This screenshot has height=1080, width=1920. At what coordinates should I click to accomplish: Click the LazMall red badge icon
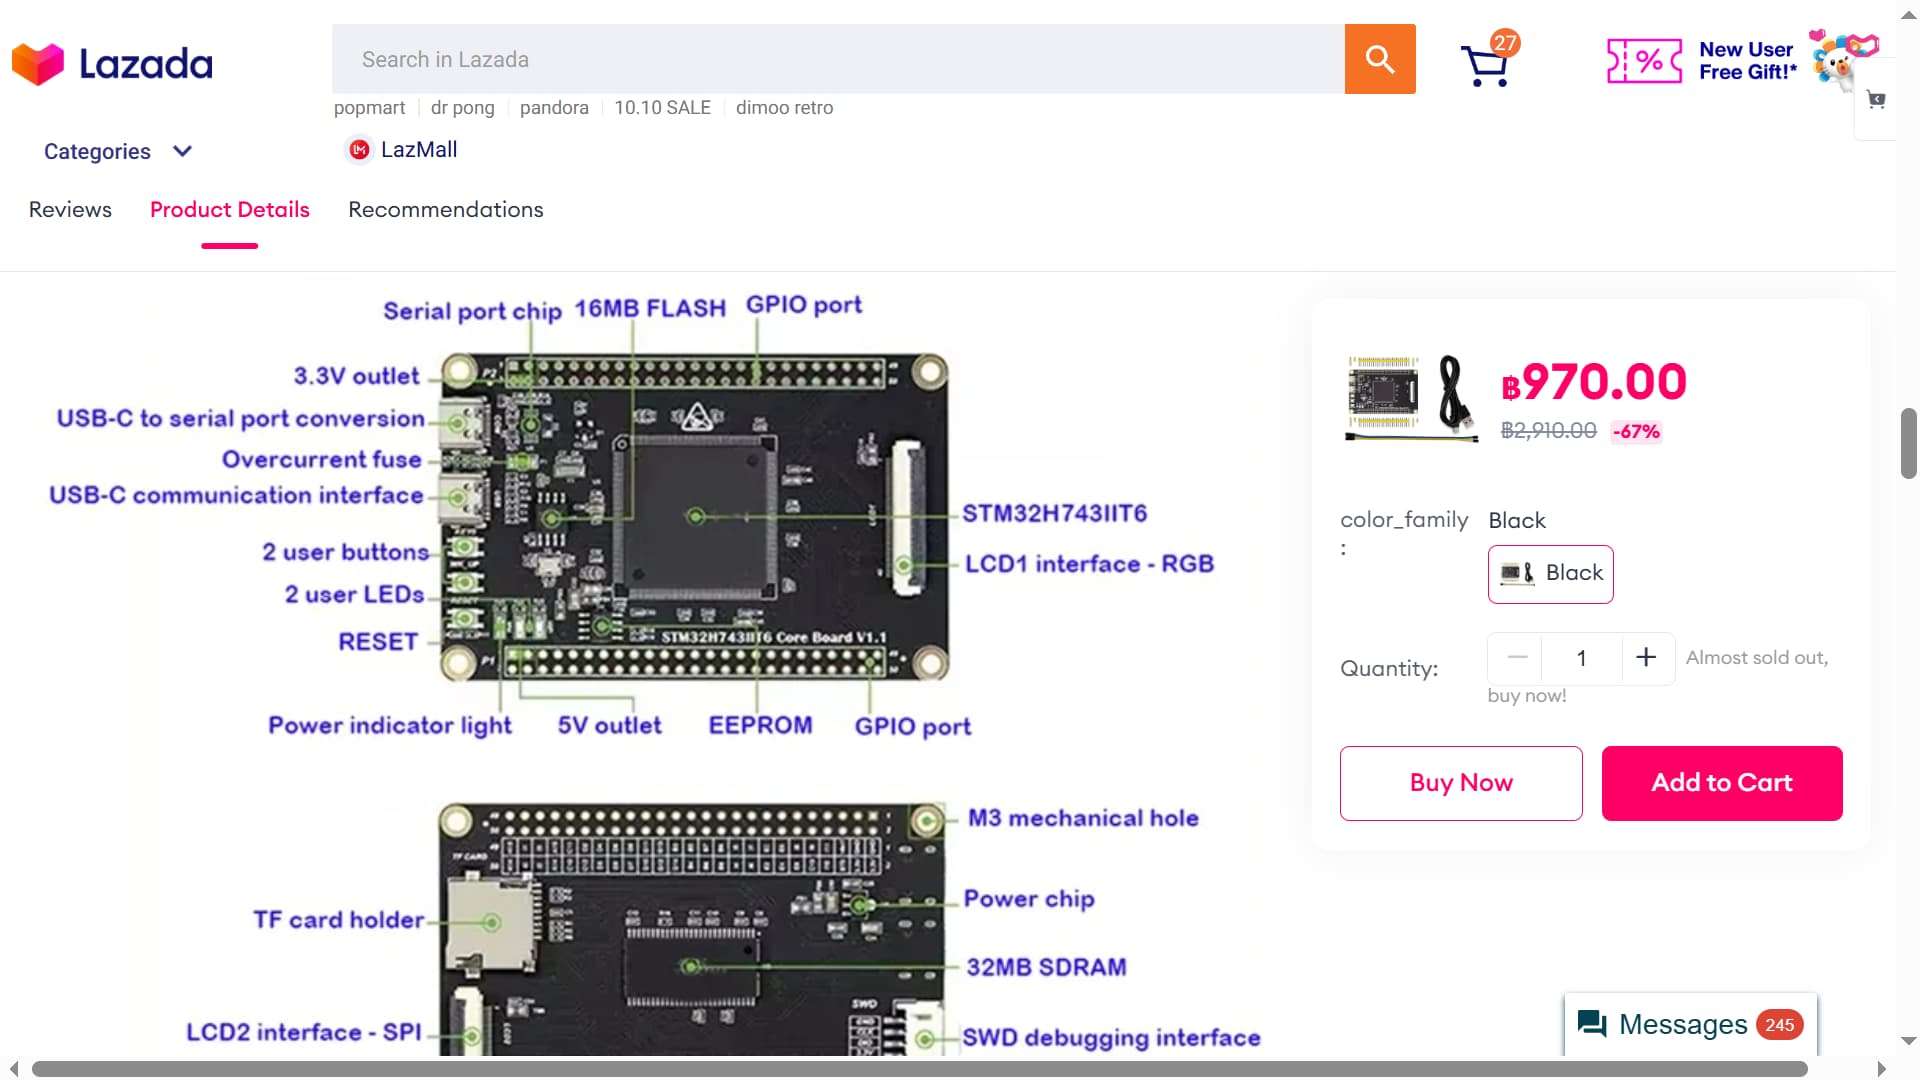point(359,150)
